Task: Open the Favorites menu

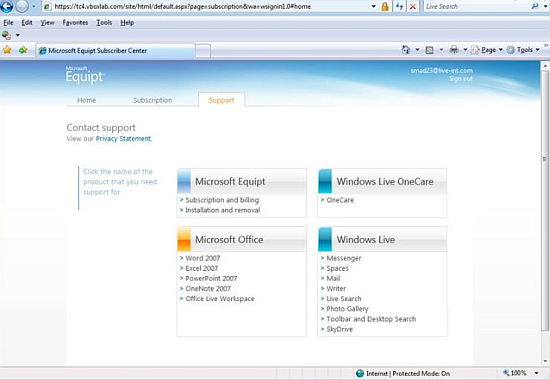Action: click(75, 22)
